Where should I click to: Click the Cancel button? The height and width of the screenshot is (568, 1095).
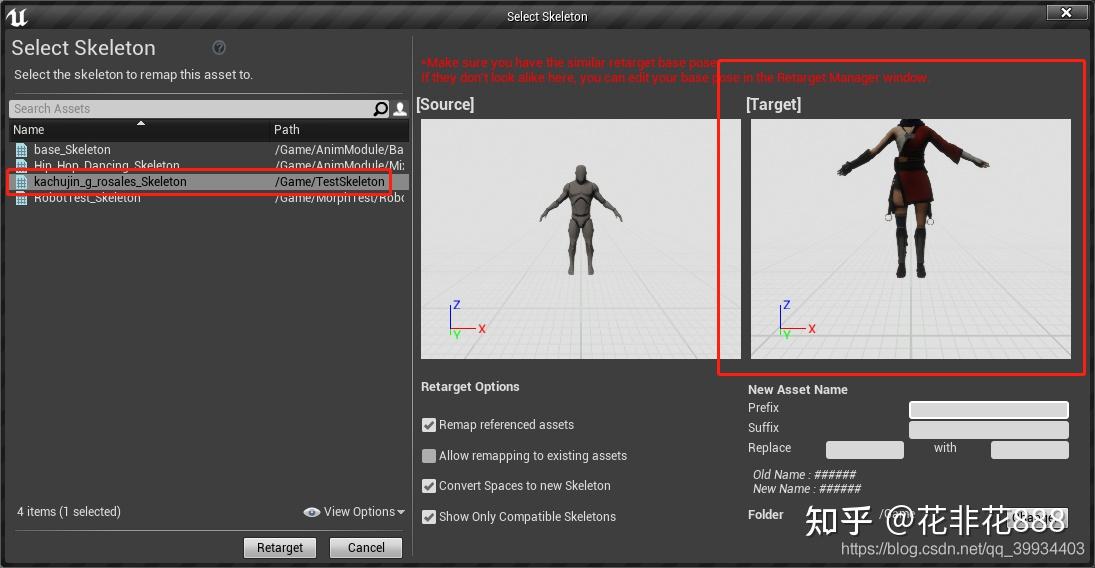(x=366, y=548)
